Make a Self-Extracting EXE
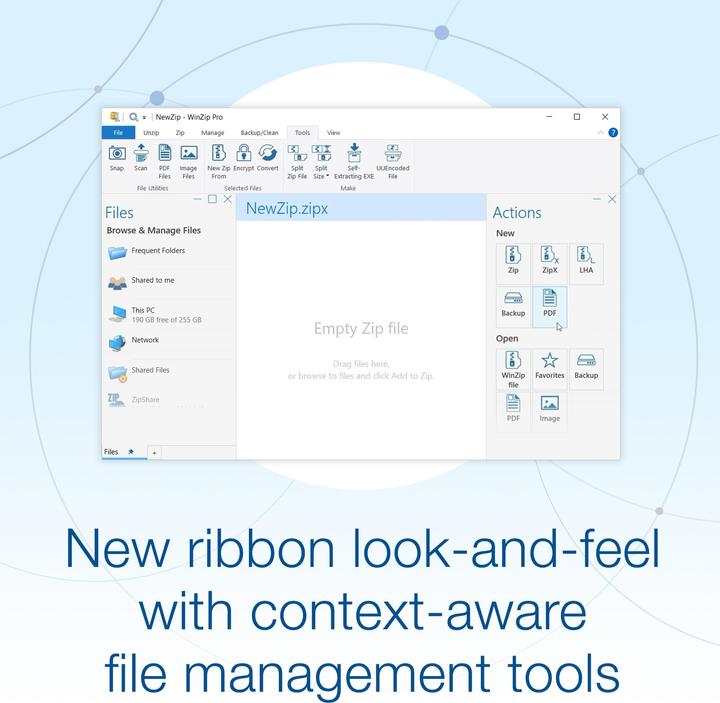 354,162
